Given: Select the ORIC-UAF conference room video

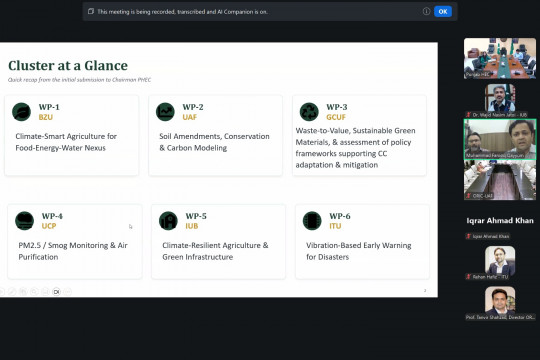Looking at the screenshot, I should click(x=500, y=180).
